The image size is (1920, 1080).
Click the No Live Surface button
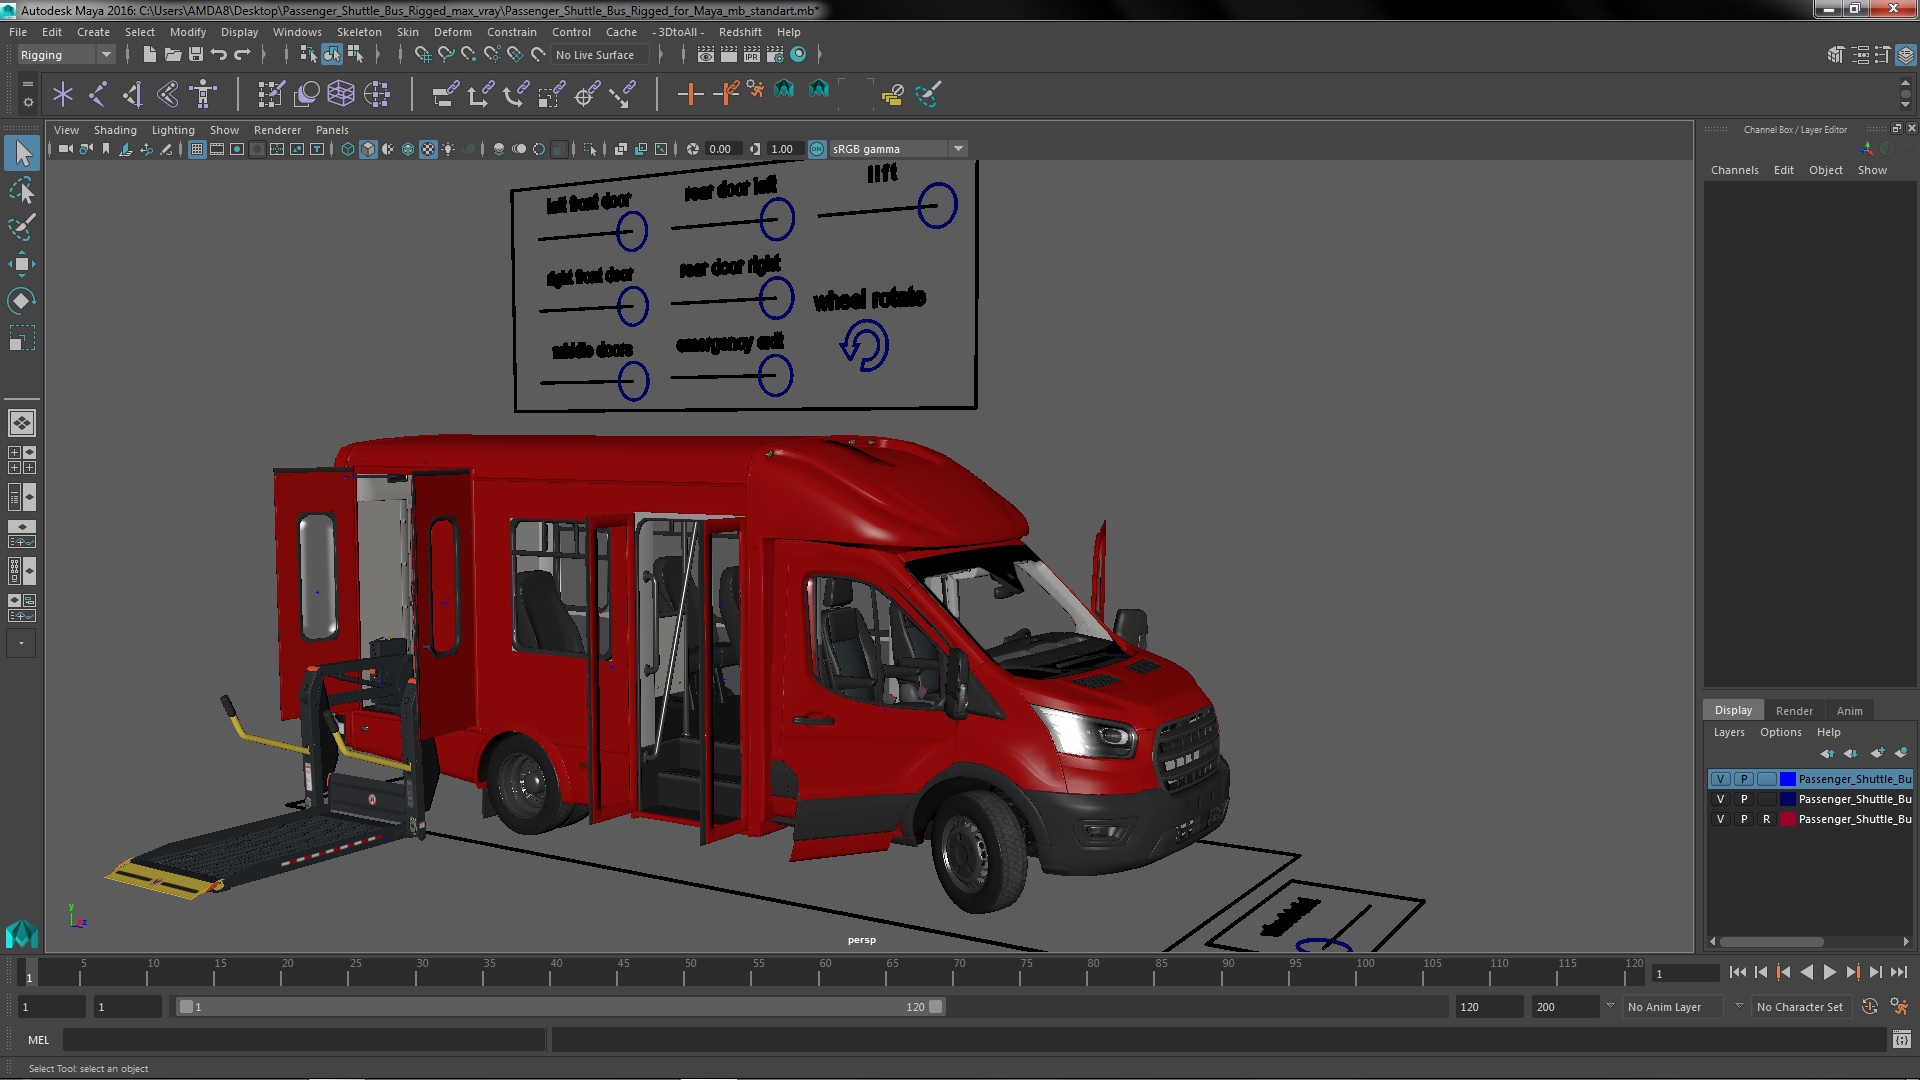click(595, 55)
